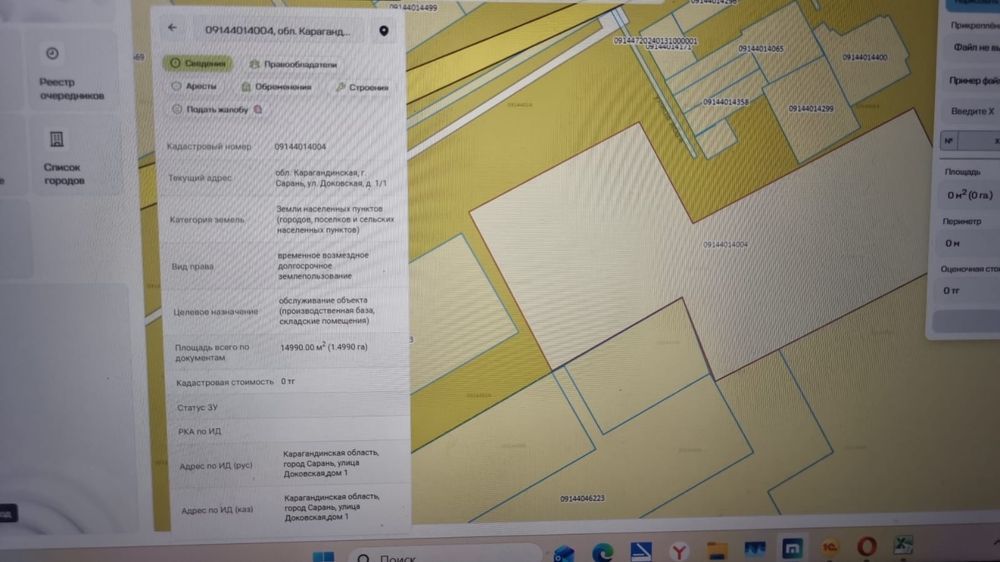
Task: Select cadastral value 0 тг in details panel
Action: coord(288,381)
